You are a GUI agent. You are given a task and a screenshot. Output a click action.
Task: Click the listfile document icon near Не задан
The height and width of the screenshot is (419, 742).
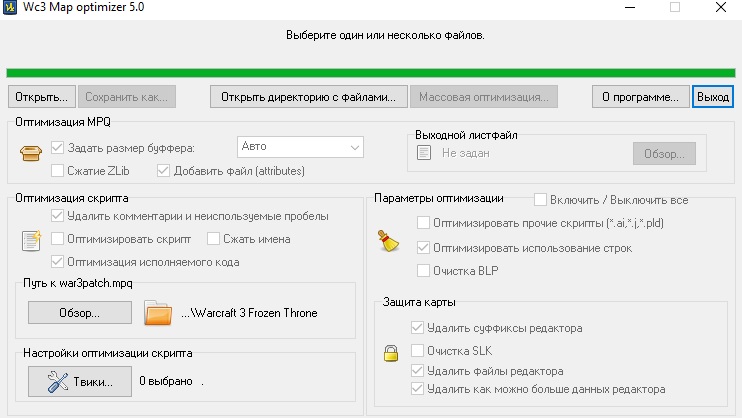424,153
